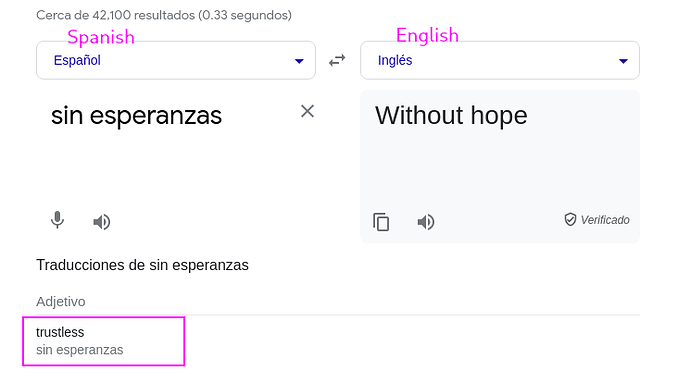Click the source text 'sin esperanzas'
Viewport: 690px width, 383px height.
pos(136,116)
